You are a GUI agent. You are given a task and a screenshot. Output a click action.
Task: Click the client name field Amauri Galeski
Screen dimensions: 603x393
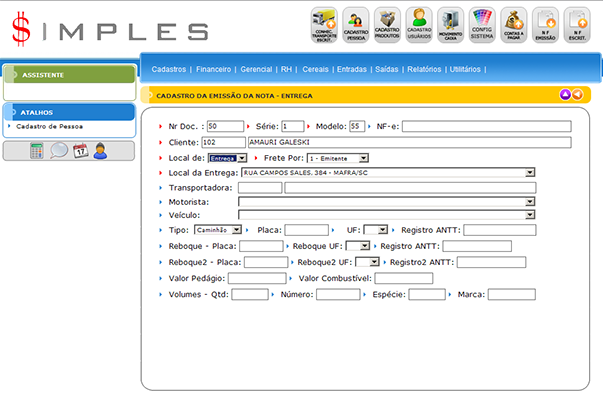[410, 142]
